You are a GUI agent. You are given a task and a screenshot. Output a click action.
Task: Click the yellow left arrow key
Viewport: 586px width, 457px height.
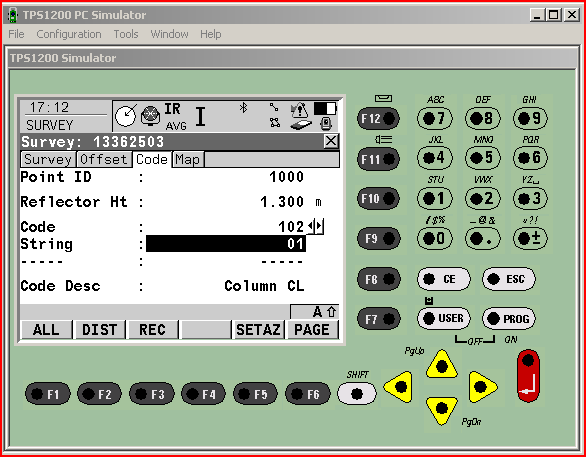click(x=399, y=387)
